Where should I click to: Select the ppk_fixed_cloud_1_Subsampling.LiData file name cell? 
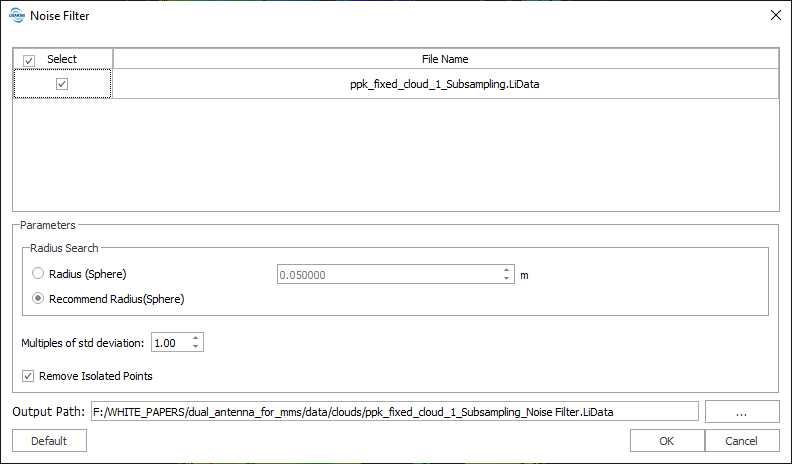pyautogui.click(x=445, y=85)
